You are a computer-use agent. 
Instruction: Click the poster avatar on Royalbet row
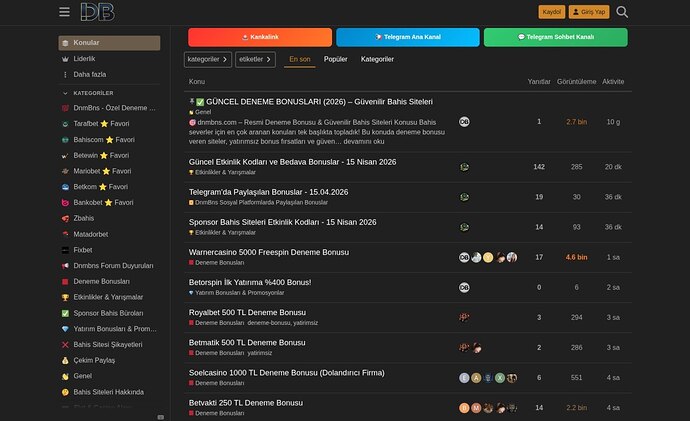click(x=464, y=318)
